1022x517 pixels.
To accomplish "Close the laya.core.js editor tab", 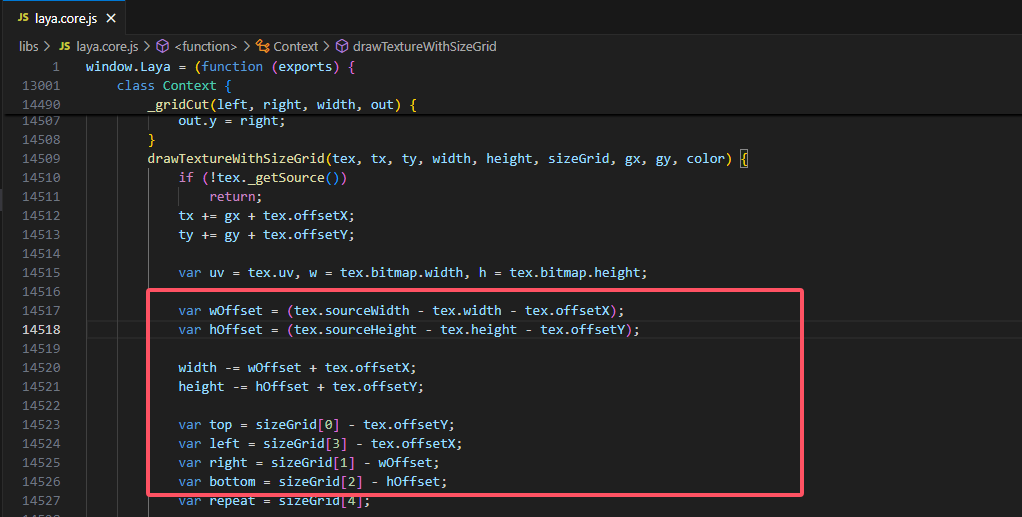I will [110, 19].
